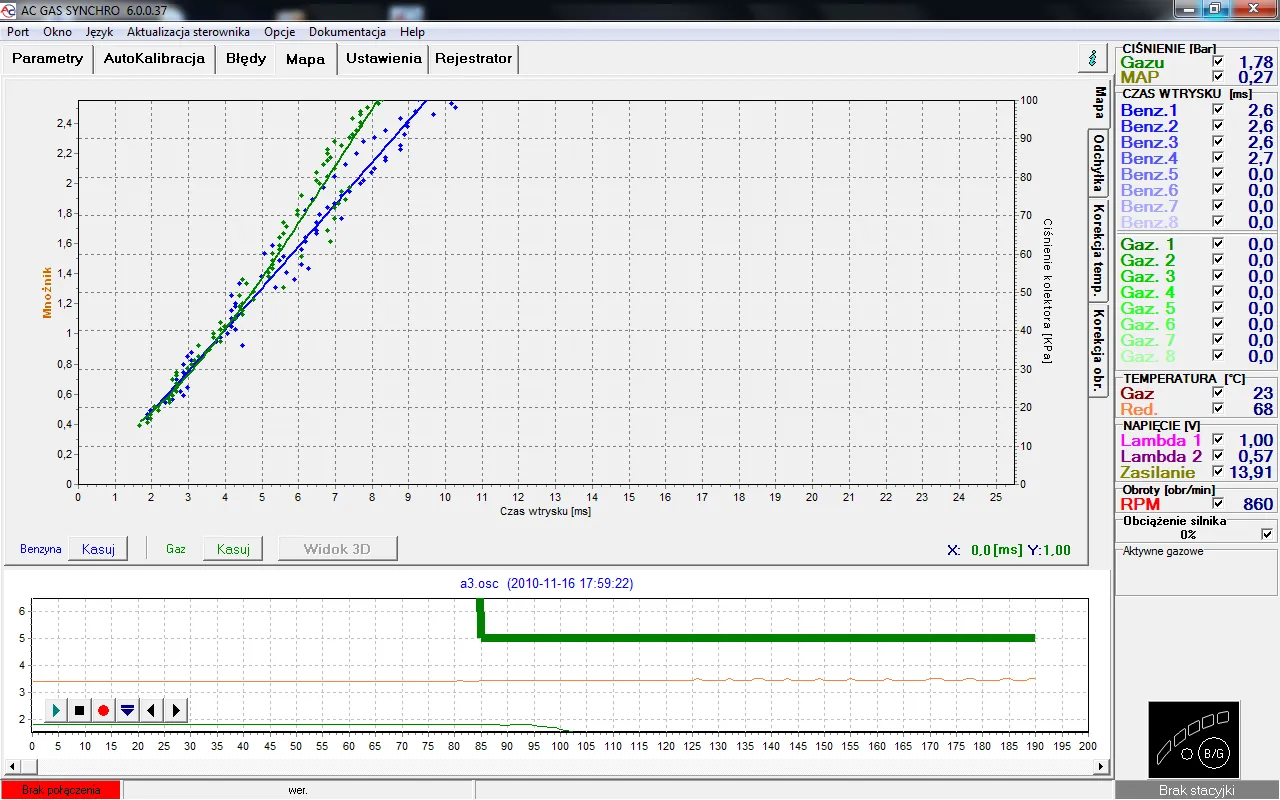Click the left arrow of horizontal scrollbar
1280x800 pixels.
point(11,767)
